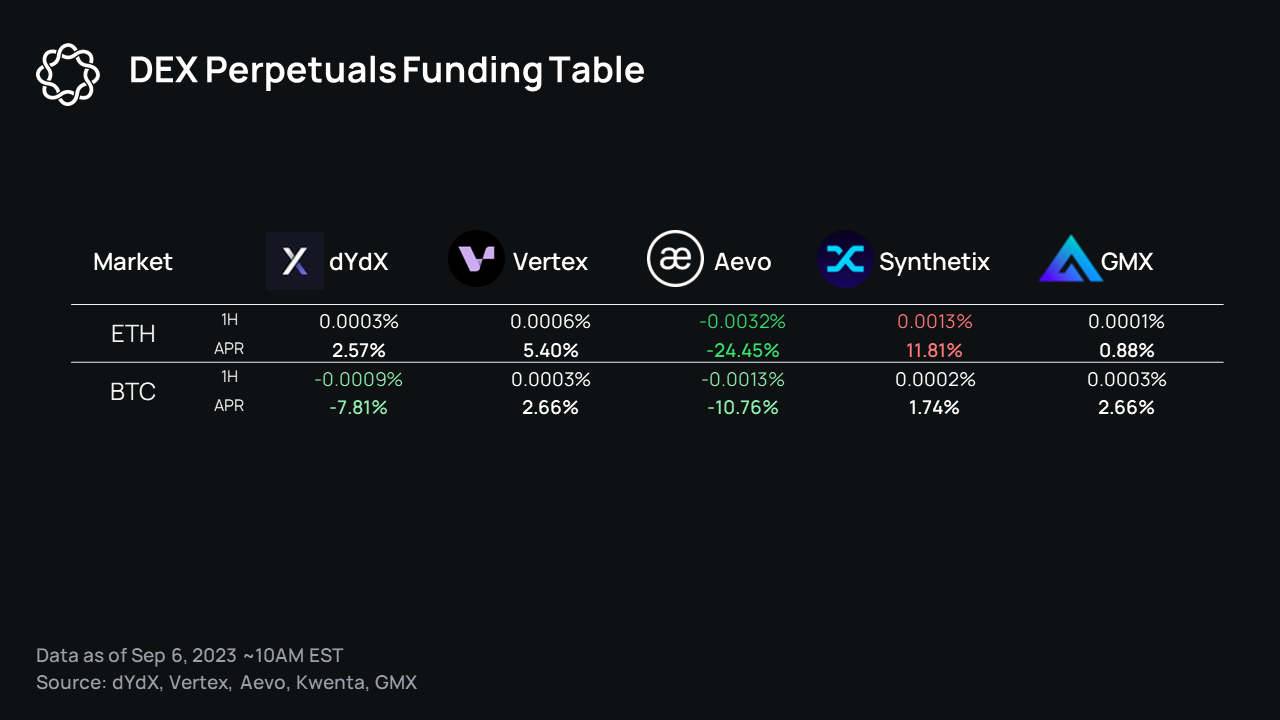Click the Synthetix logo icon
The image size is (1280, 720).
pos(845,260)
